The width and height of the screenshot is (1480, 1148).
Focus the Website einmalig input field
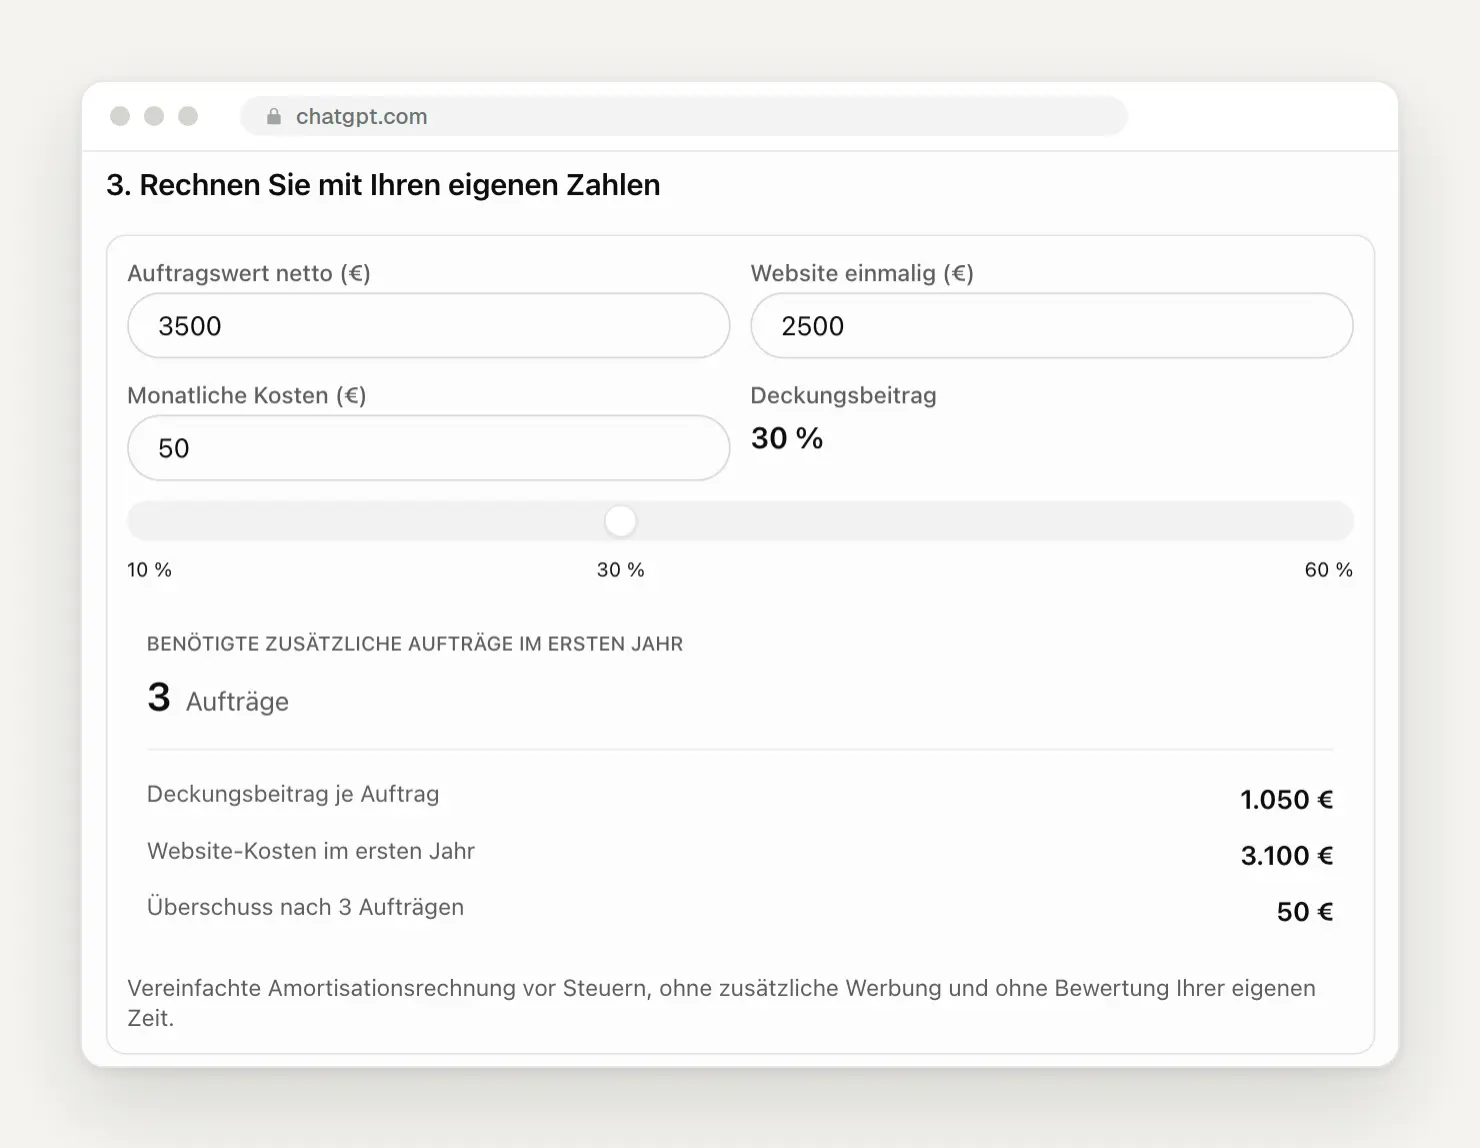coord(1052,326)
